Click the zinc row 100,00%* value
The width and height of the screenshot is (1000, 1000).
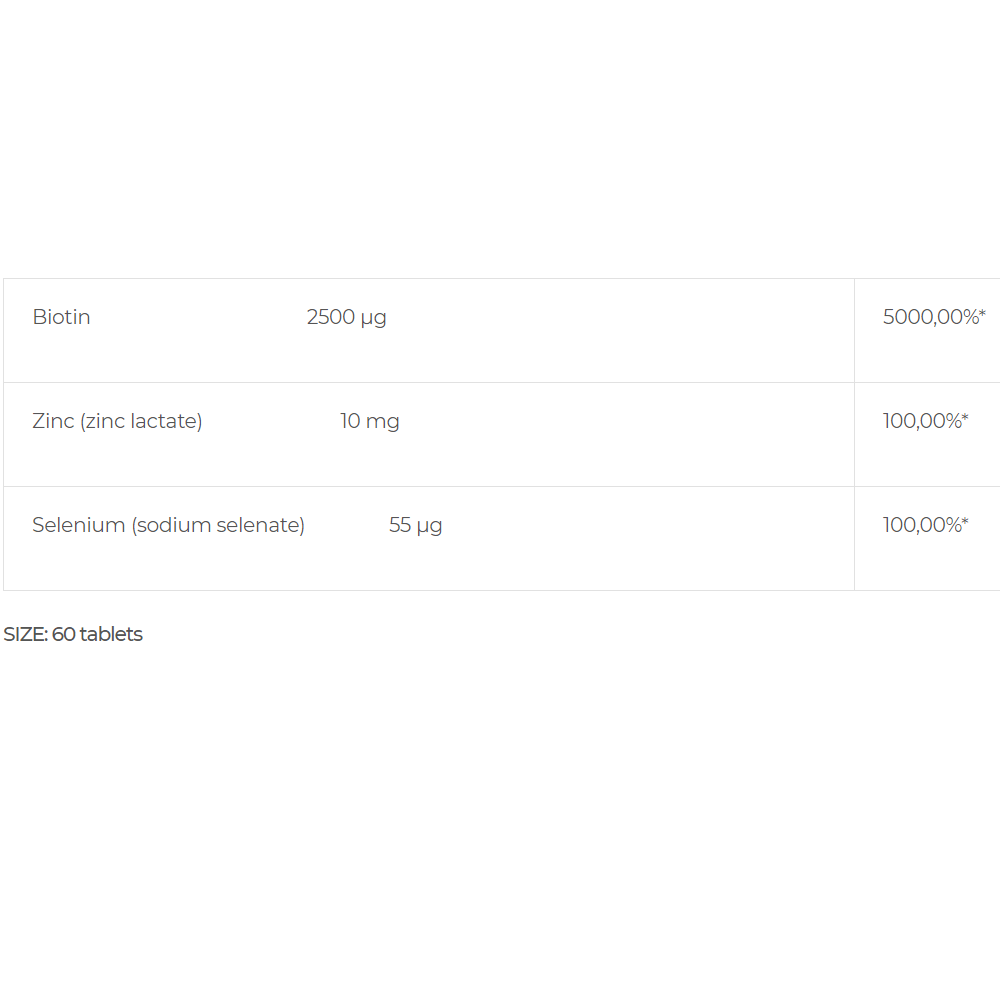point(925,421)
